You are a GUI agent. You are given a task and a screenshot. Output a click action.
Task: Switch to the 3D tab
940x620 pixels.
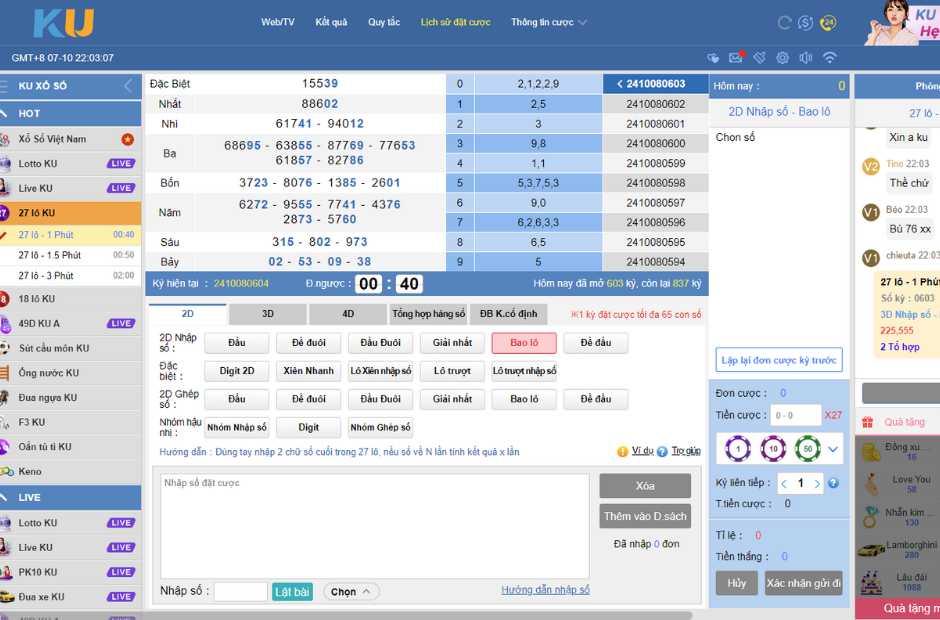(x=267, y=314)
